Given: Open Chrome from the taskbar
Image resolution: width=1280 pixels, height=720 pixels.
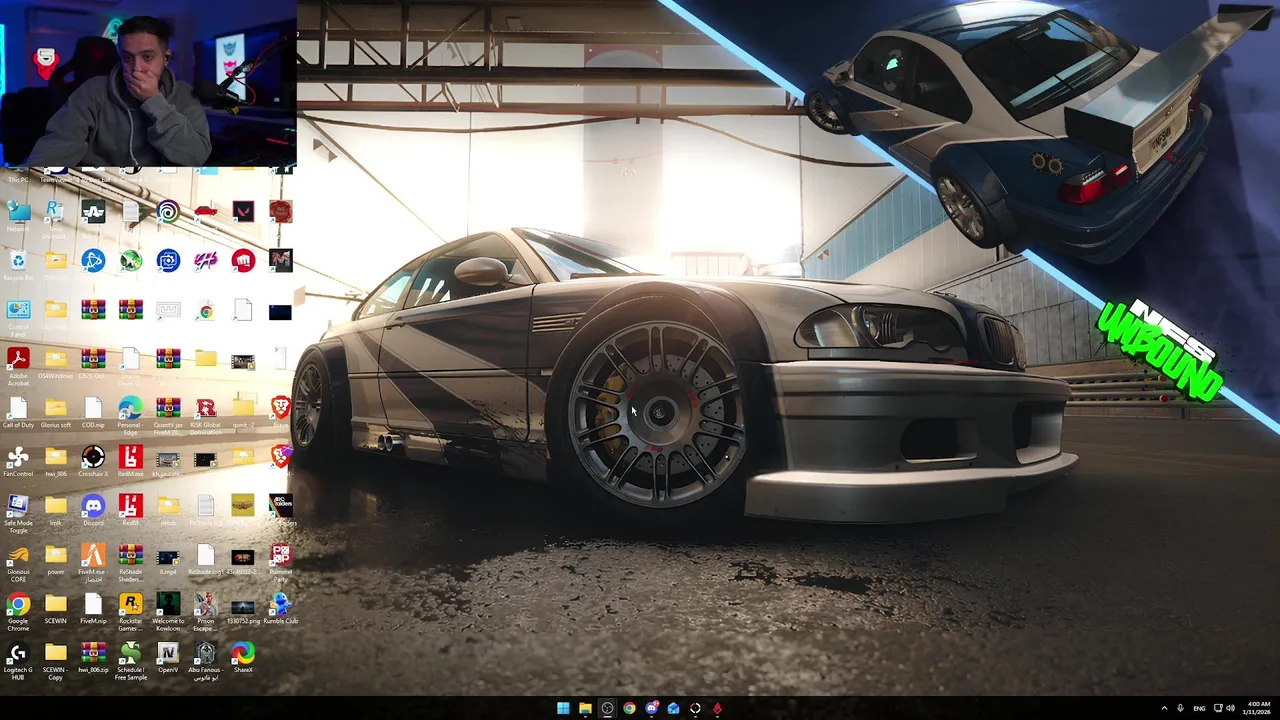Looking at the screenshot, I should click(629, 709).
